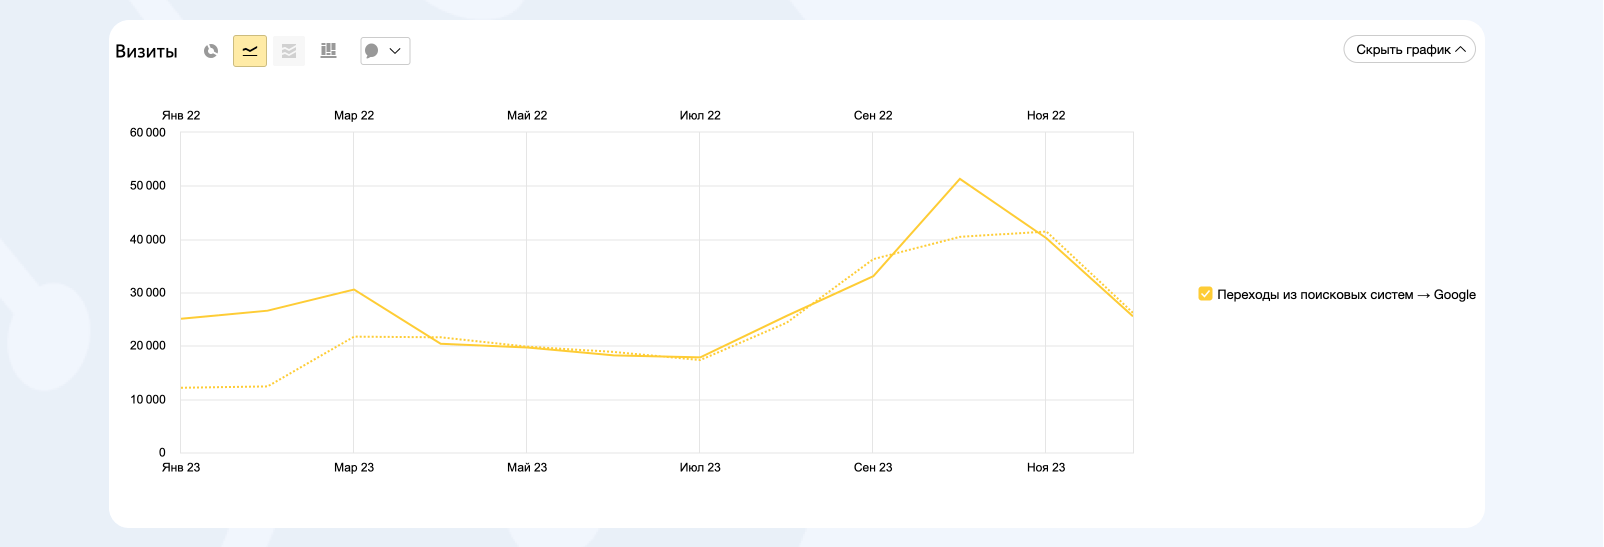Switch to the column chart view
Screen dimensions: 1604x547
[x=328, y=51]
